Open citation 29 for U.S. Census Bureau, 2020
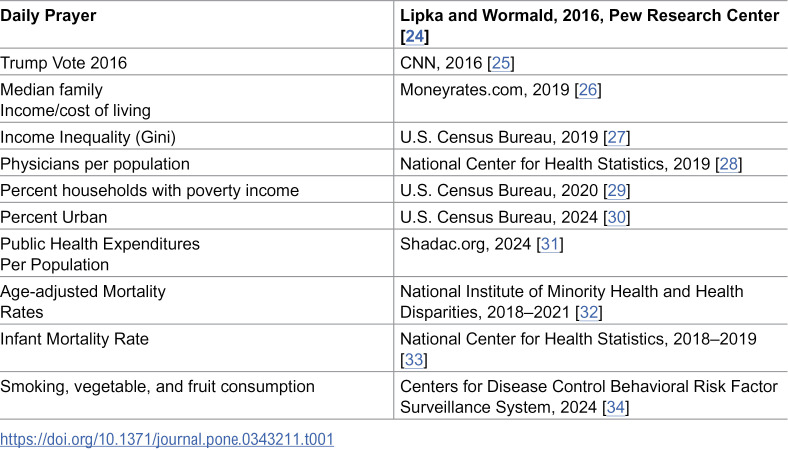This screenshot has height=450, width=788. click(x=616, y=191)
